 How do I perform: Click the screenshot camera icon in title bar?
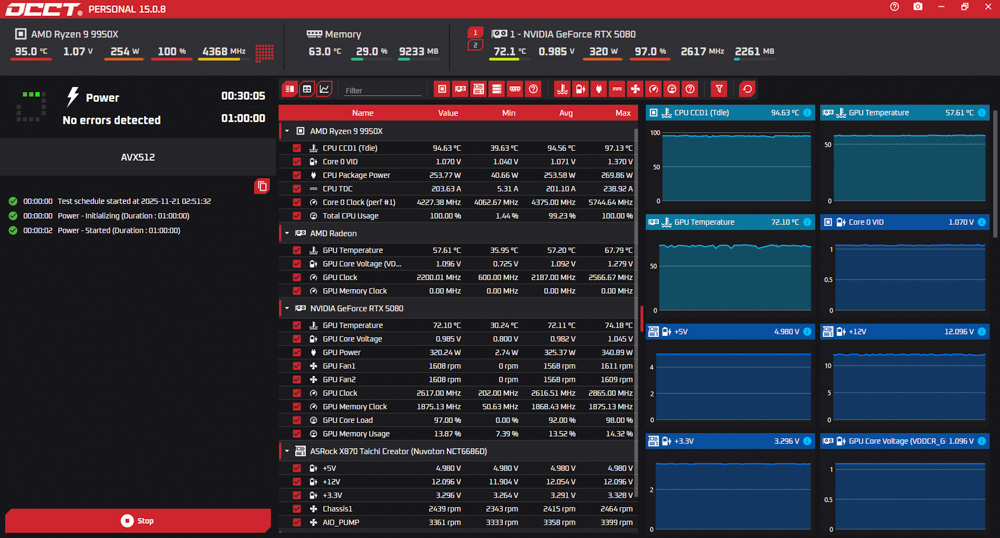(918, 7)
